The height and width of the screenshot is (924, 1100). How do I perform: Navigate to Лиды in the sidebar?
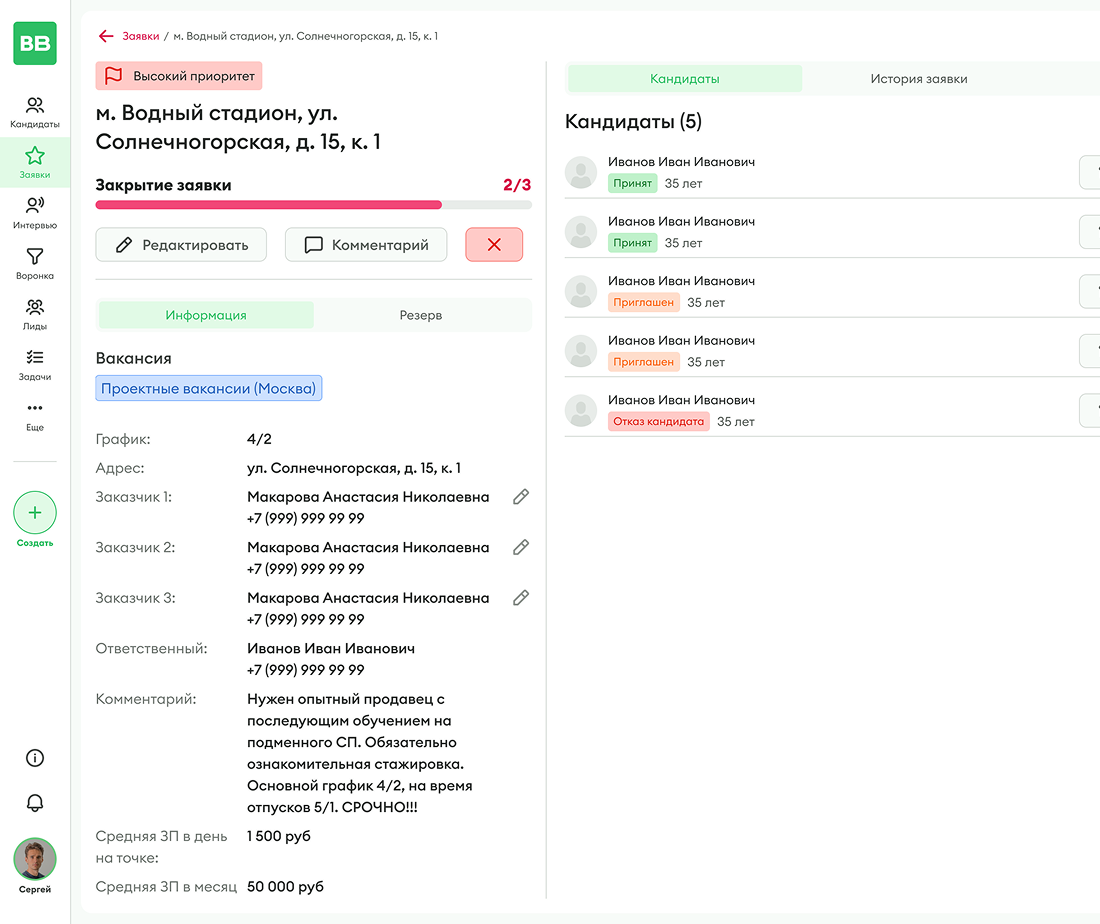(35, 314)
